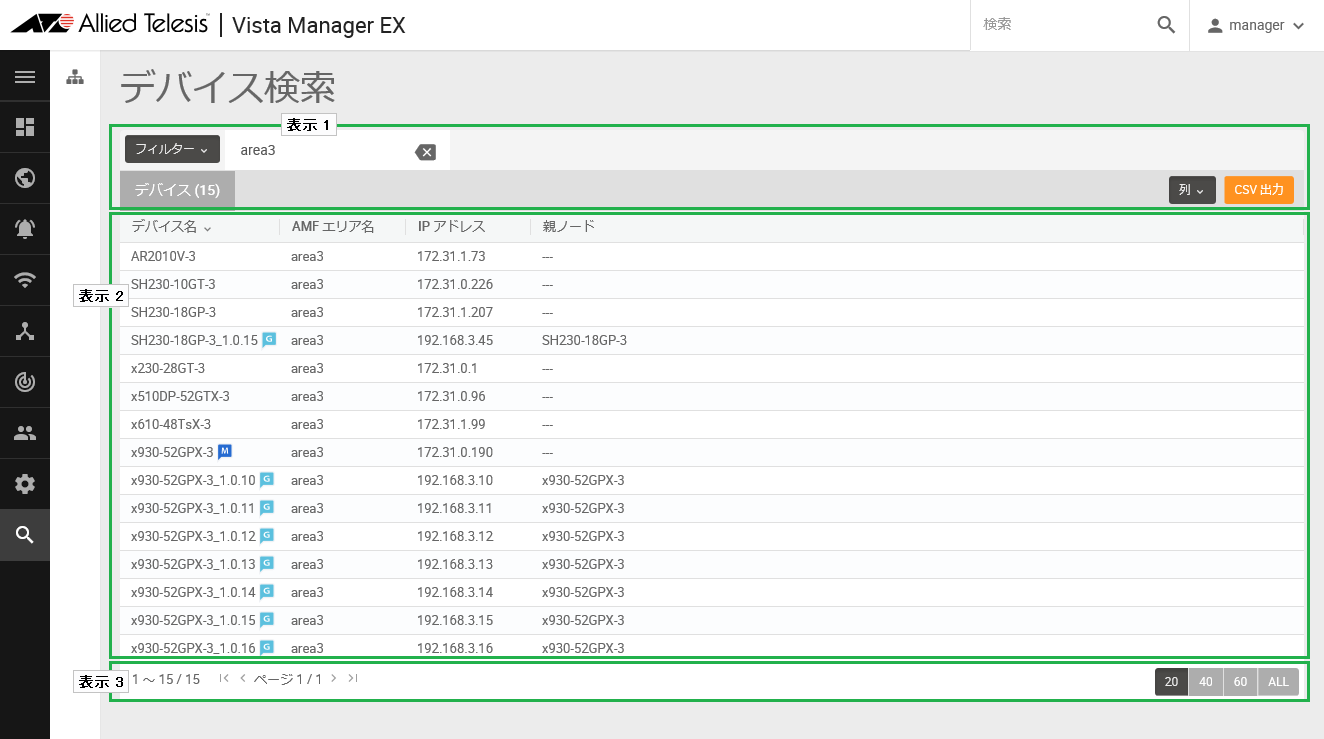Viewport: 1324px width, 739px height.
Task: Click IP address 192.168.3.15
Action: pos(455,620)
